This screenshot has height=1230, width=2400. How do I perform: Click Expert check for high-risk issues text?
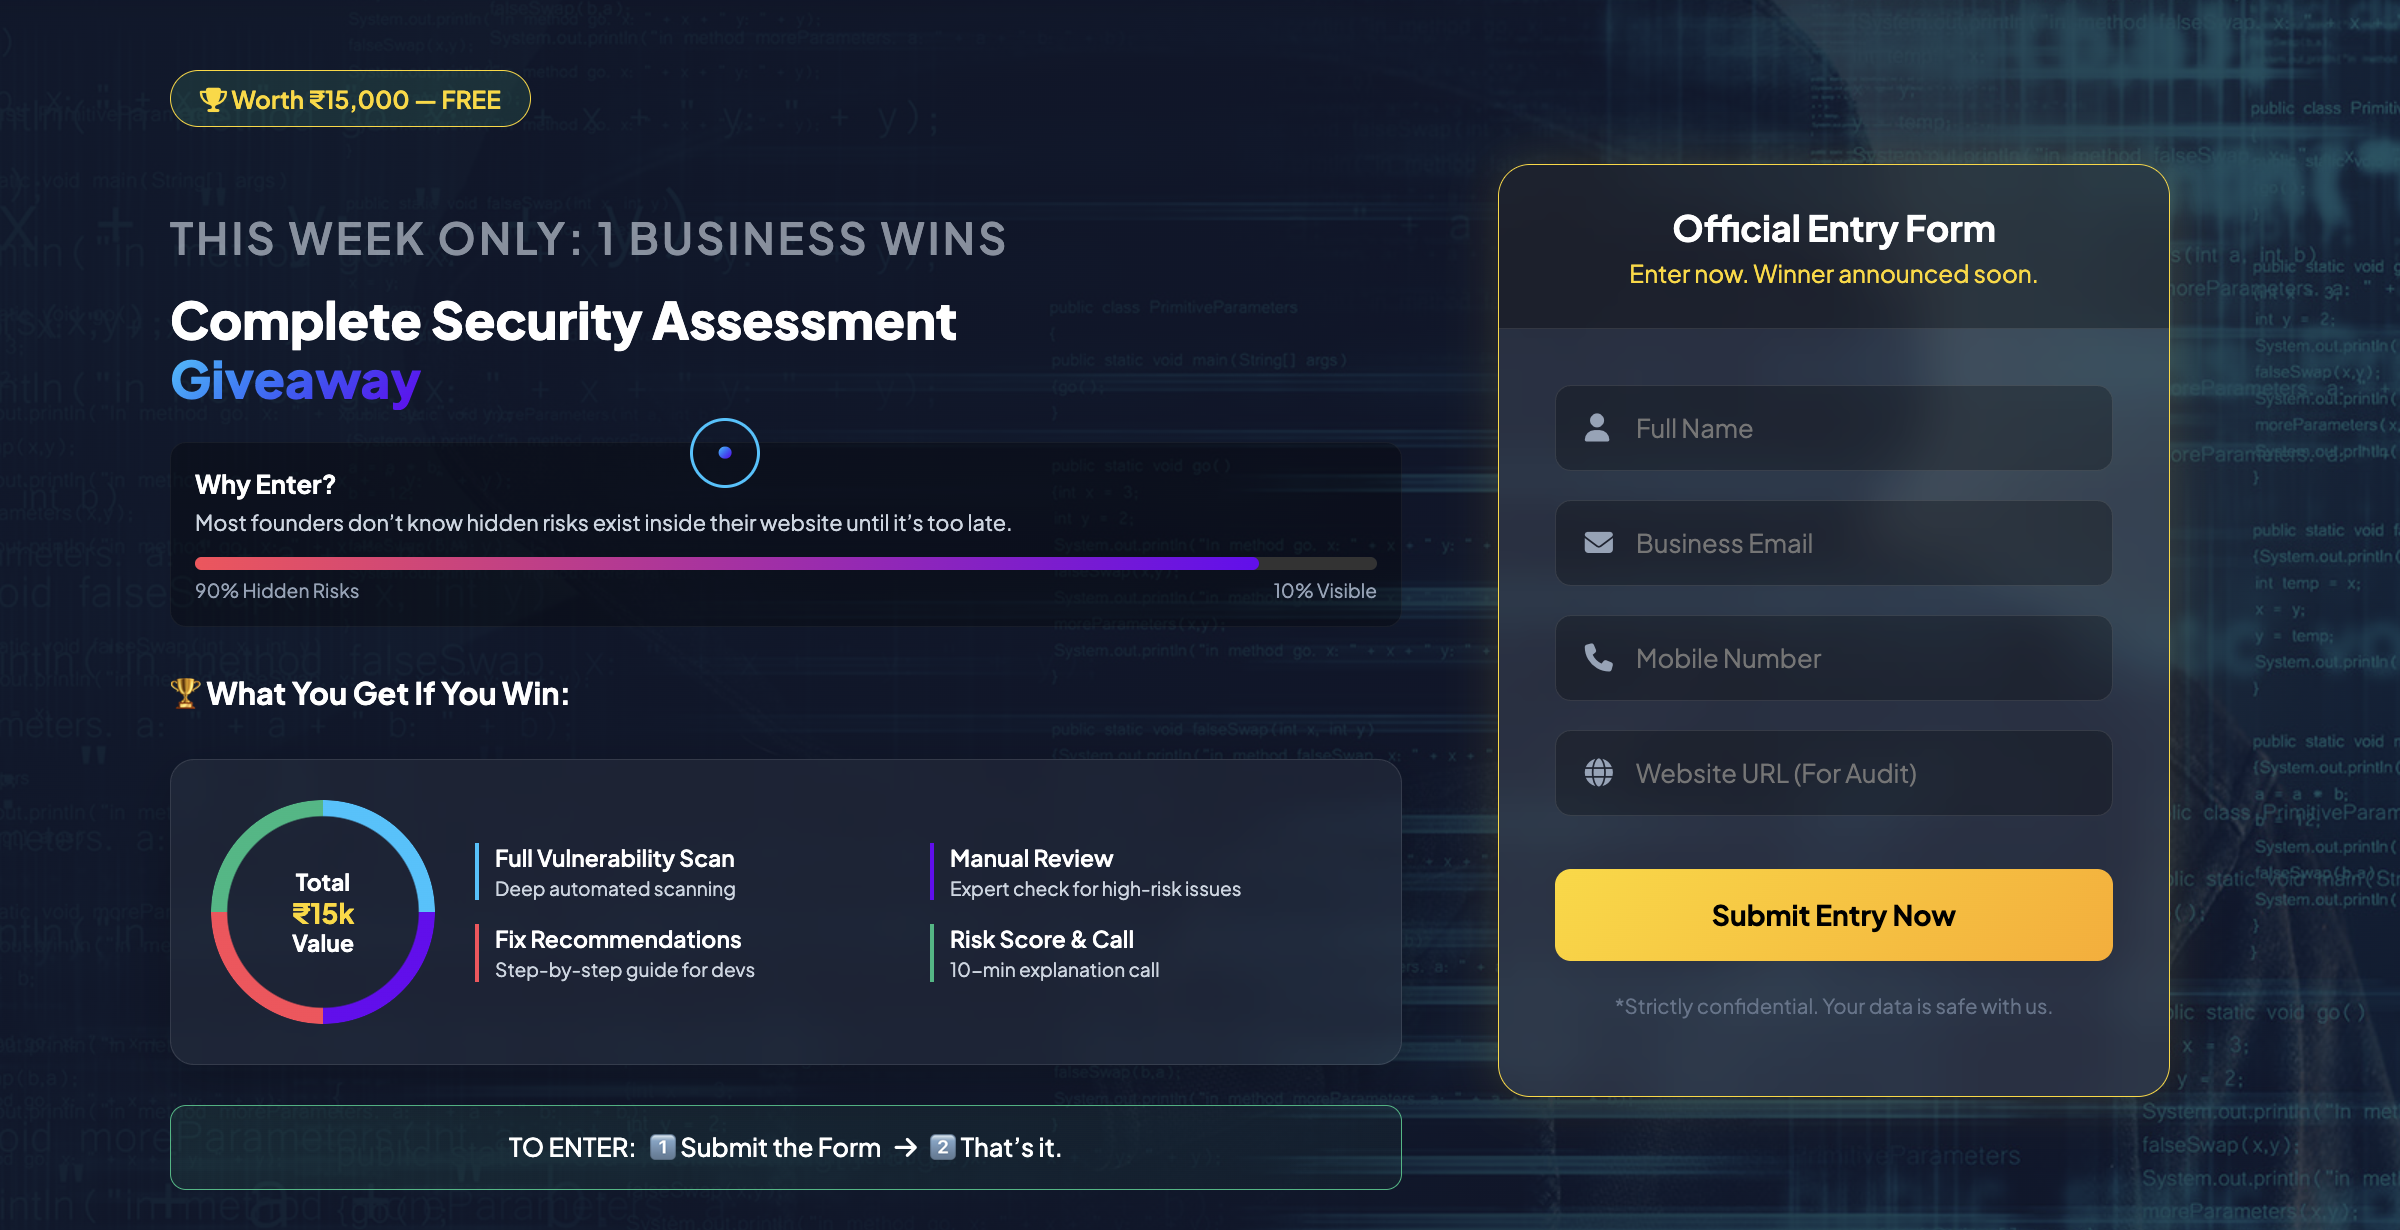coord(1095,889)
